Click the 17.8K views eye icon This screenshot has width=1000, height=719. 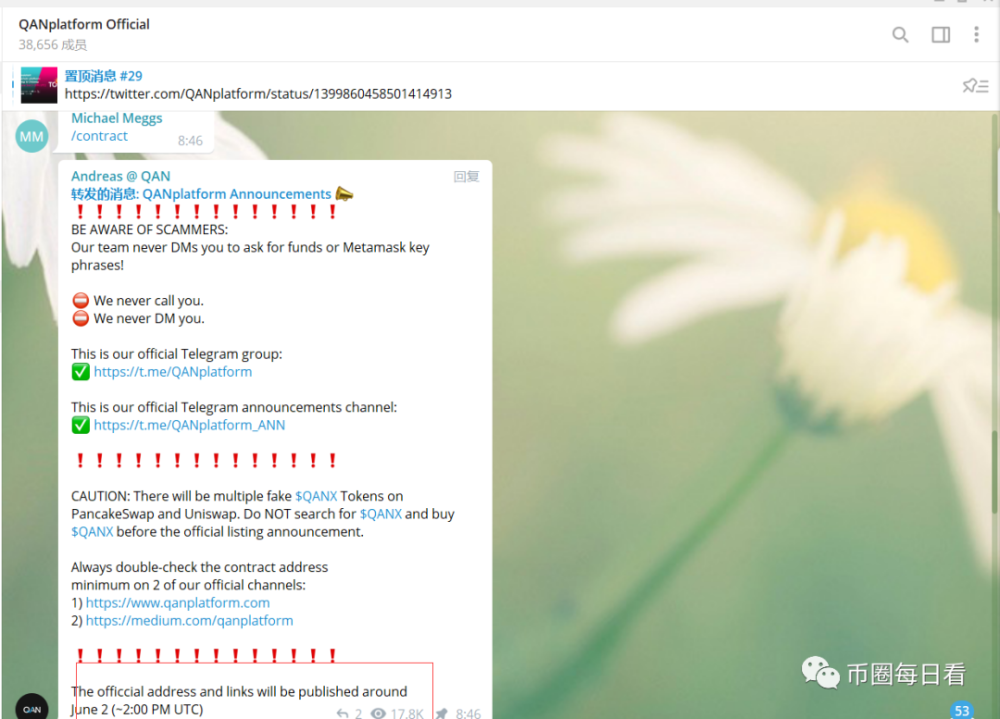point(378,713)
